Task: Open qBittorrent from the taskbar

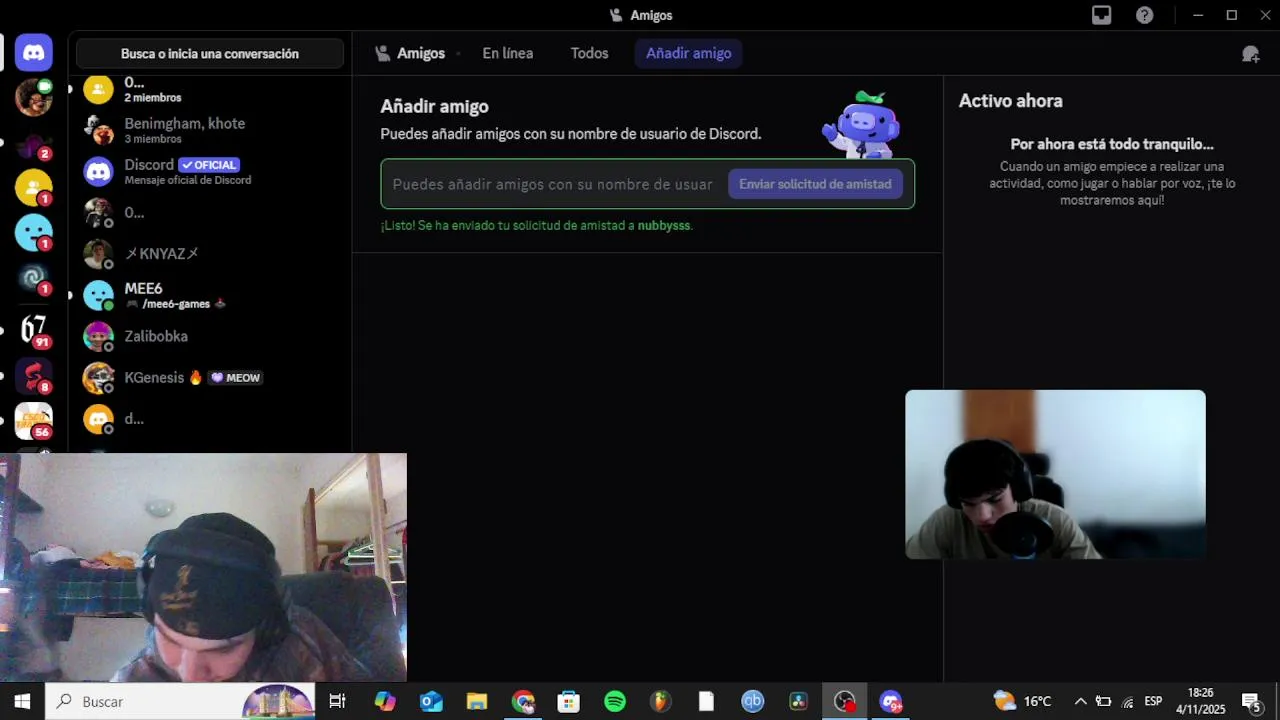Action: coord(753,701)
